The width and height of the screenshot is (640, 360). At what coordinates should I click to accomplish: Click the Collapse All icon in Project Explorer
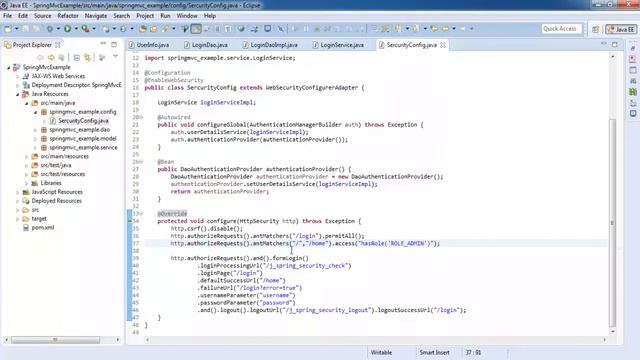76,58
